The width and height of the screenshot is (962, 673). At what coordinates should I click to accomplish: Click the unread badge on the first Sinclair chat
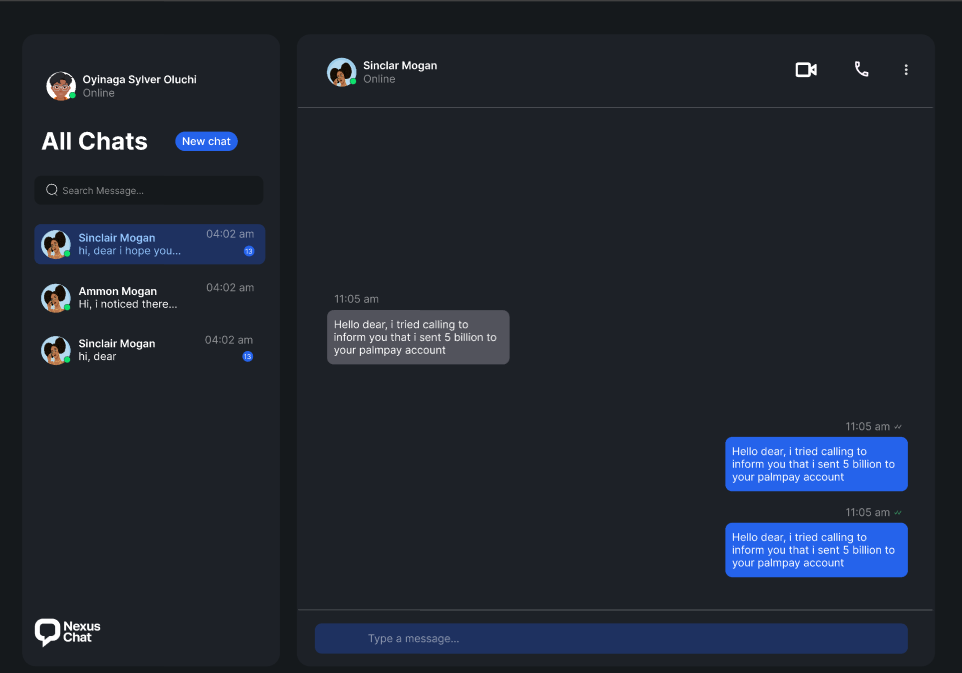click(247, 252)
